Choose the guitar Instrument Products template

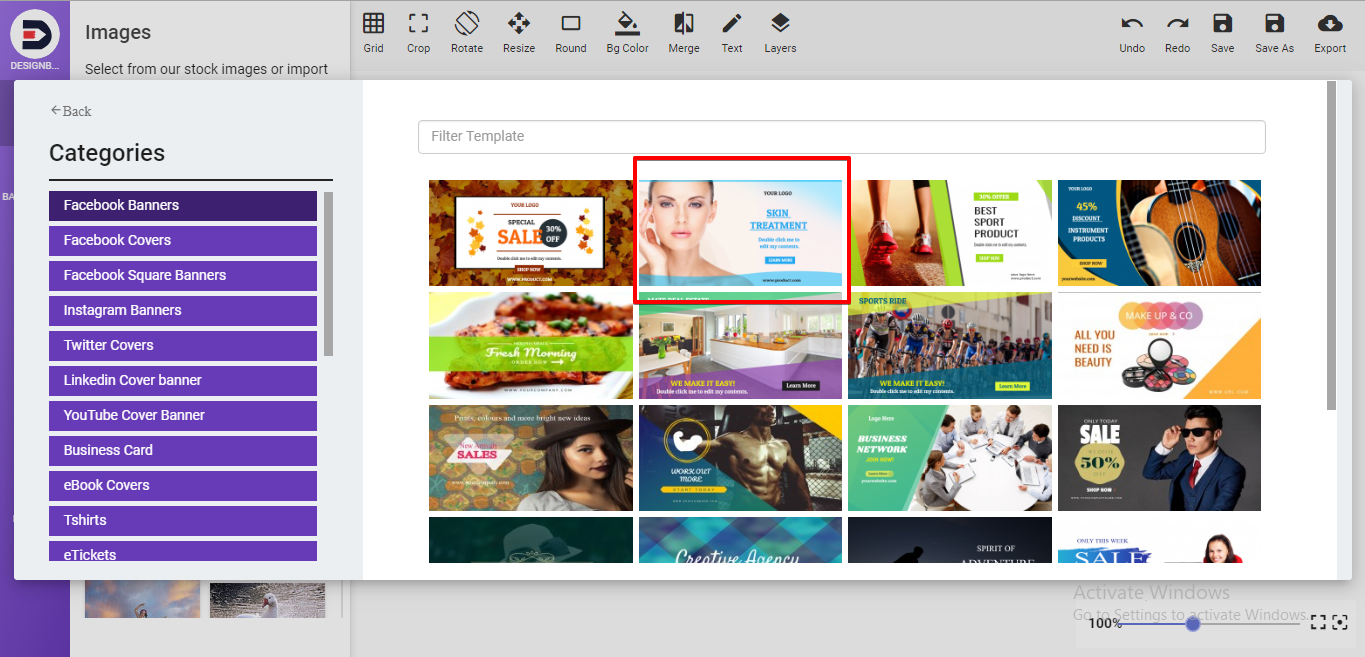[x=1159, y=233]
